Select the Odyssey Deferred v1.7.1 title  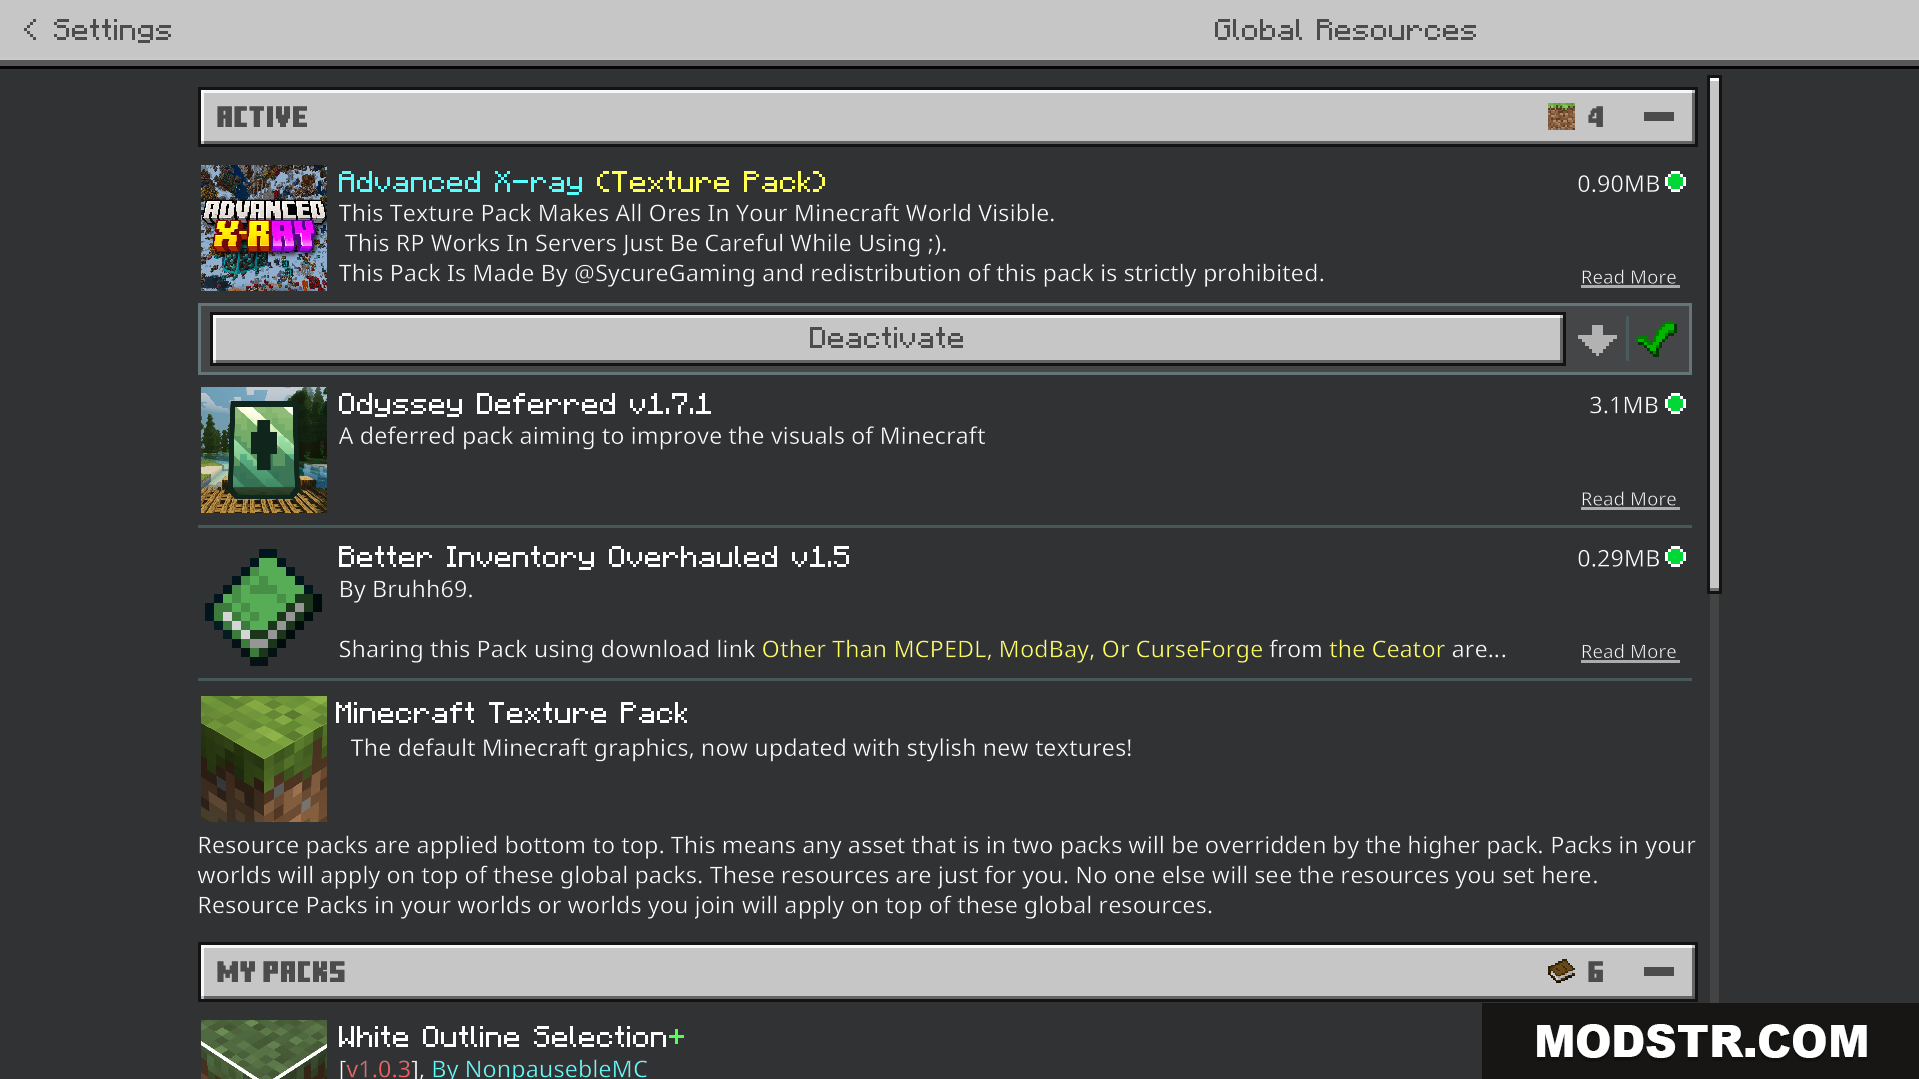(x=525, y=404)
